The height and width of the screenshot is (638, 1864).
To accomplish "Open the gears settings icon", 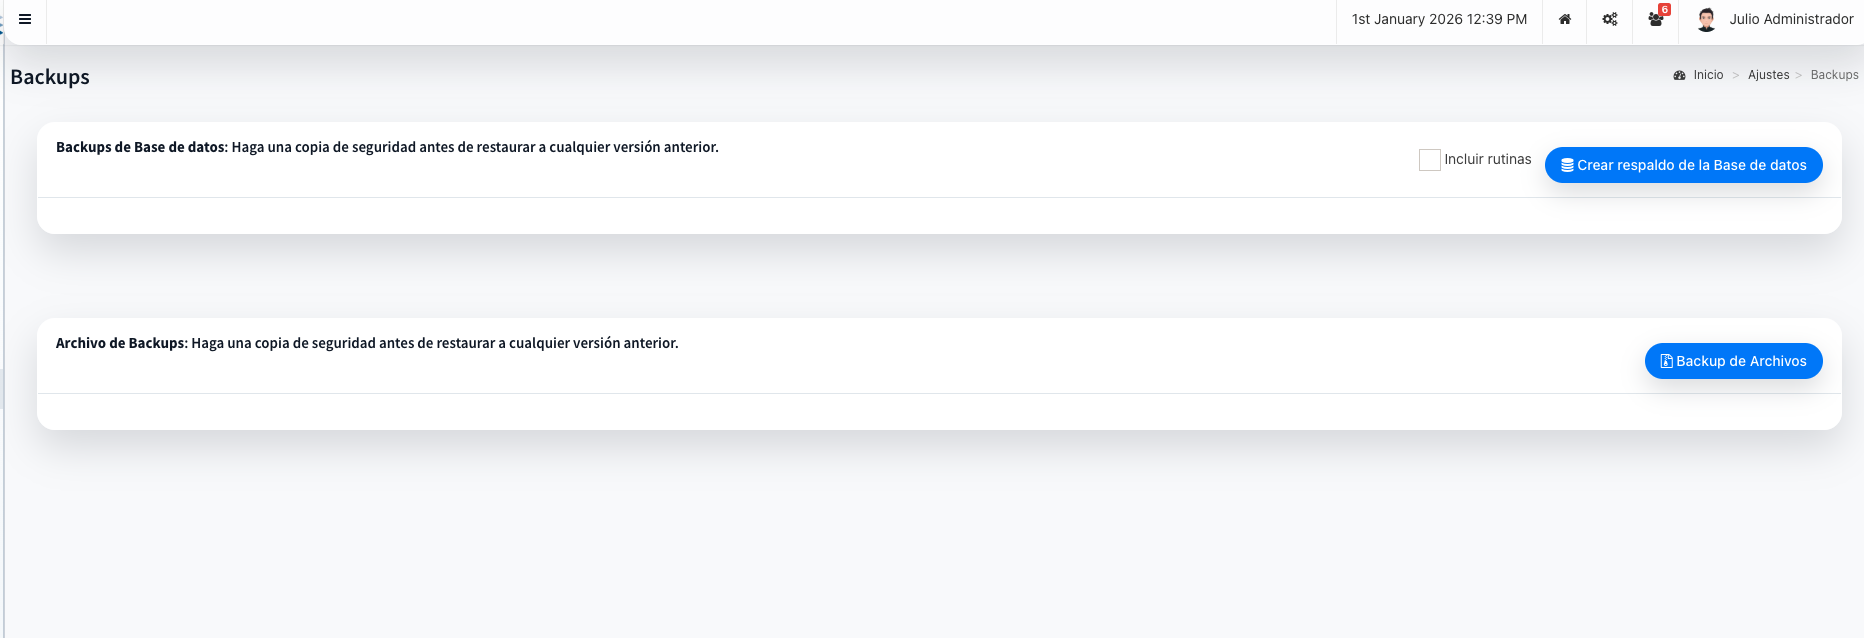I will (1610, 19).
